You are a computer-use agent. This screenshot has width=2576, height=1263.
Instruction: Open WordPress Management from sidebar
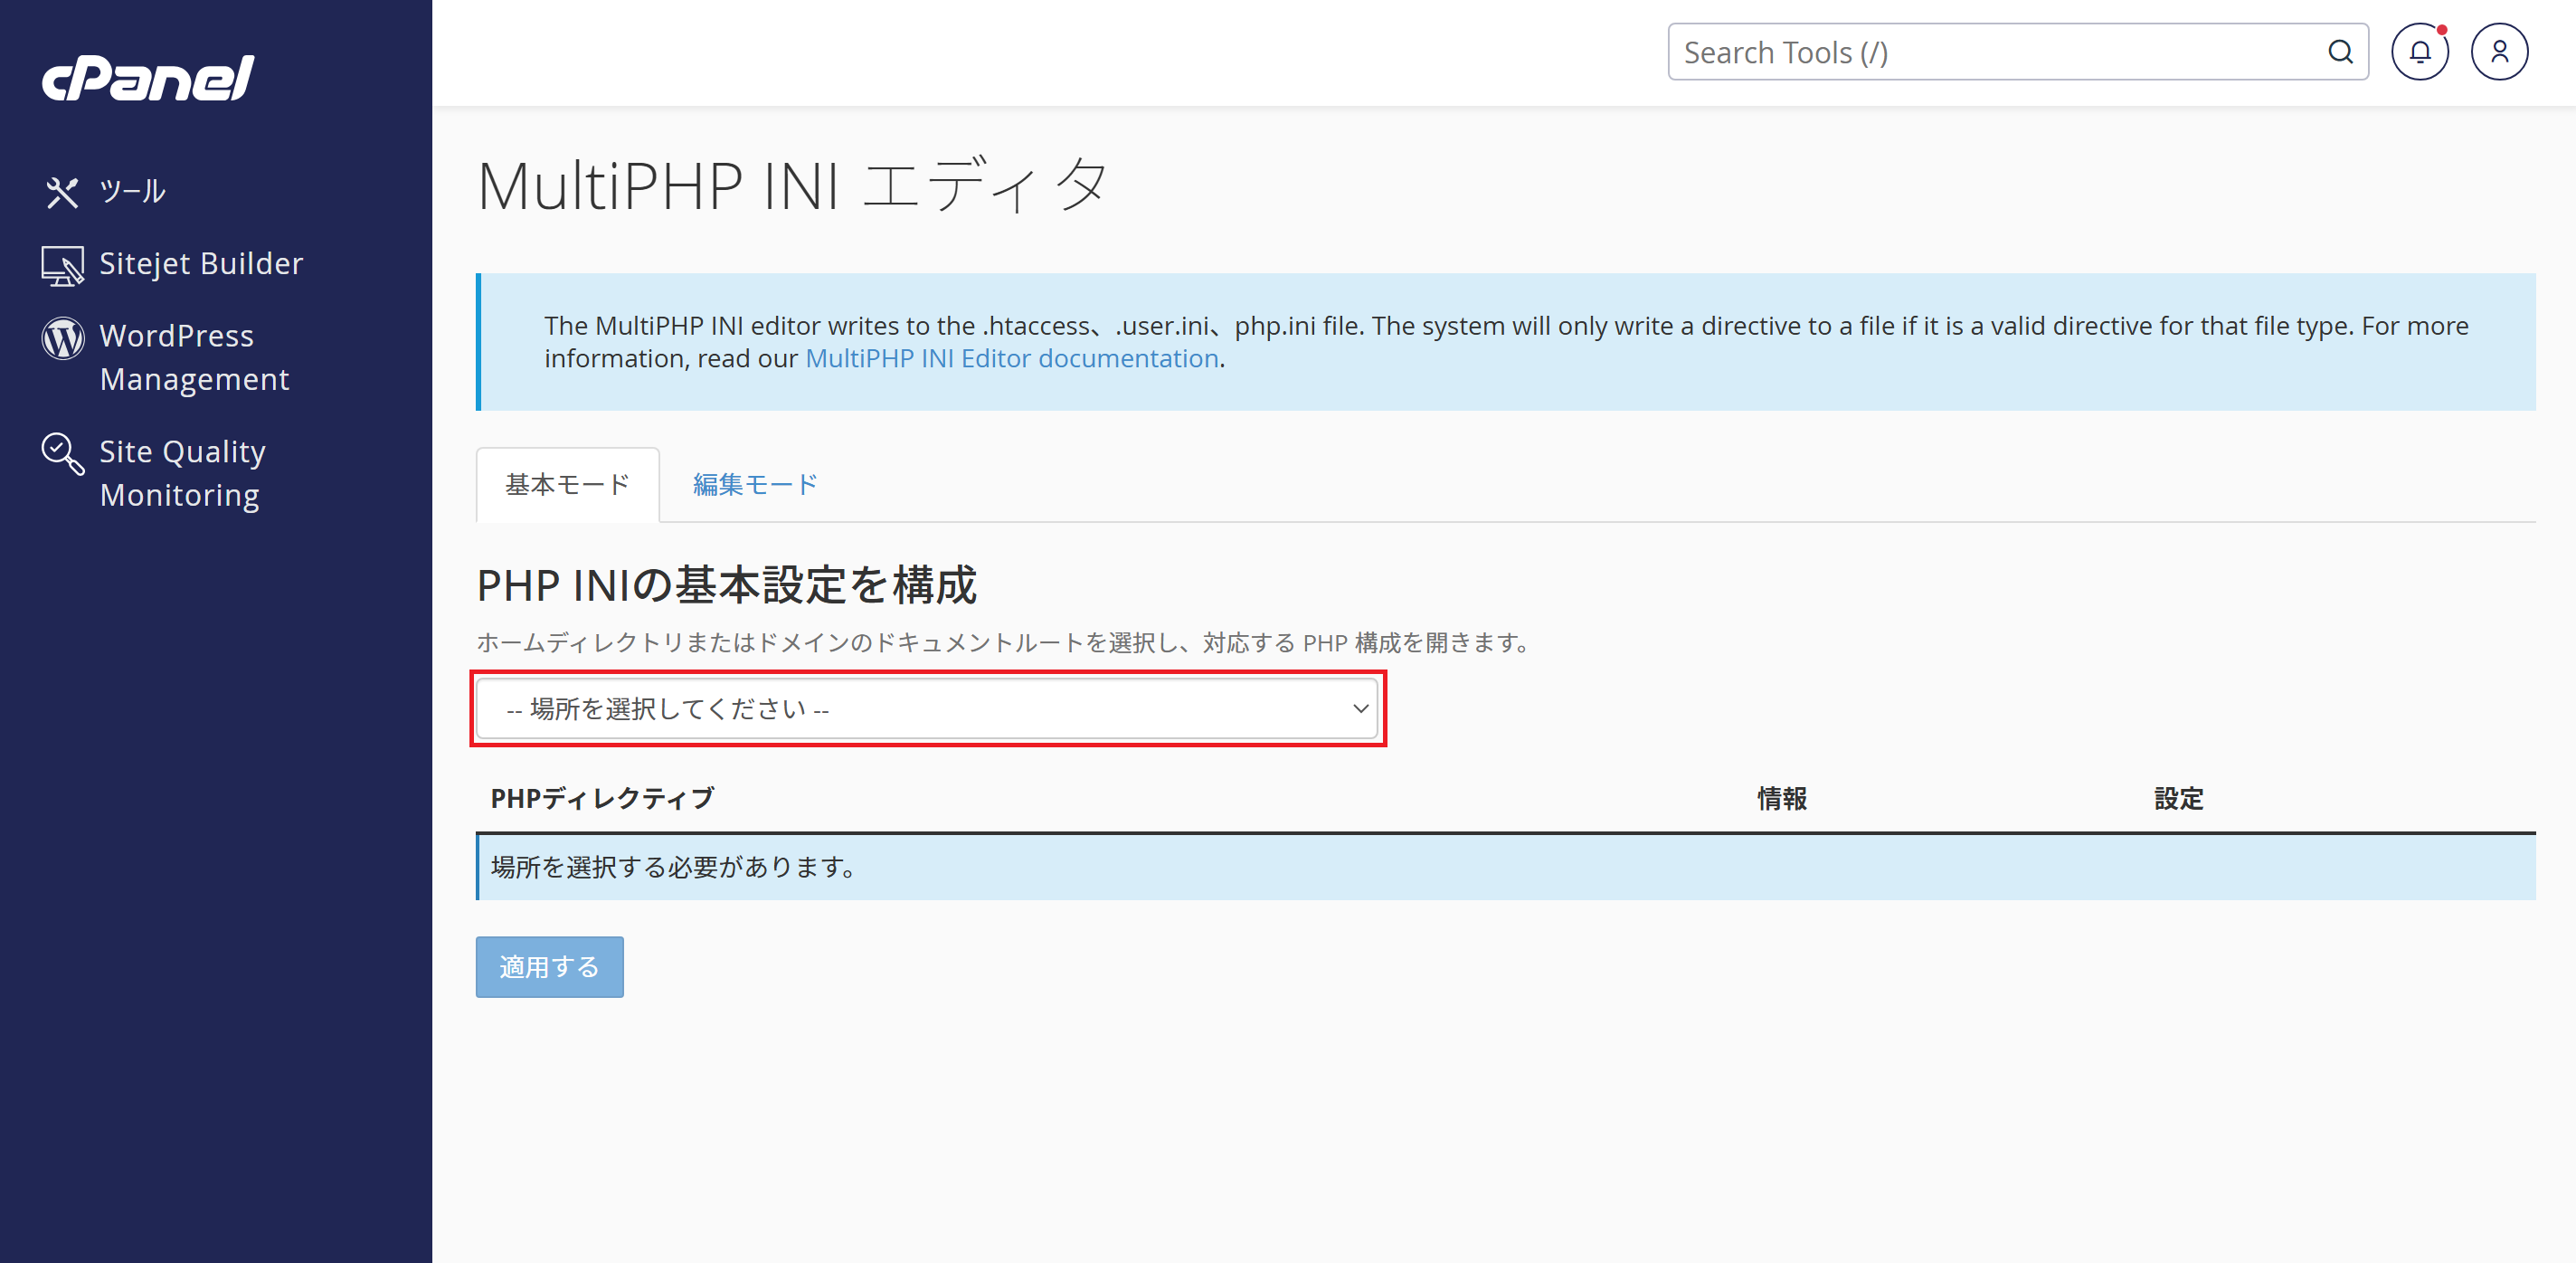(194, 358)
